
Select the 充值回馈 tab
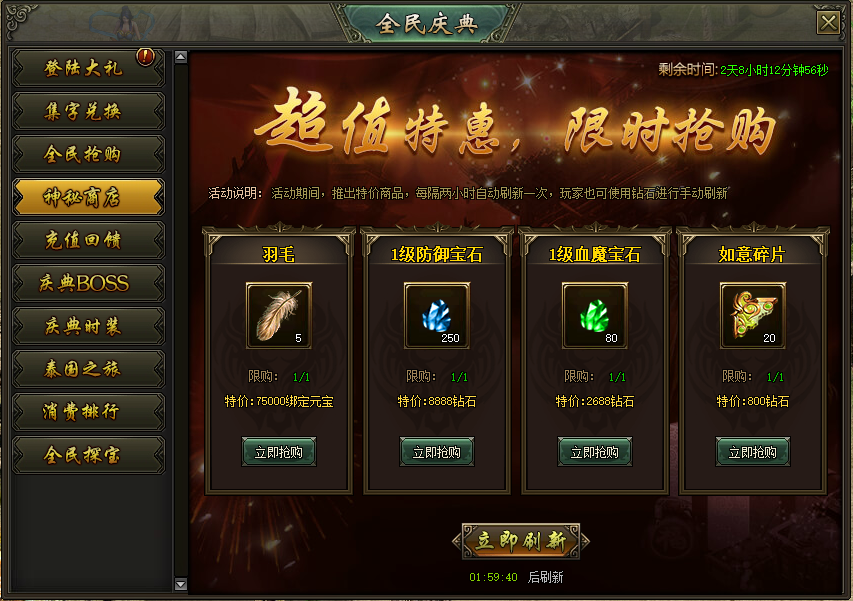(88, 240)
